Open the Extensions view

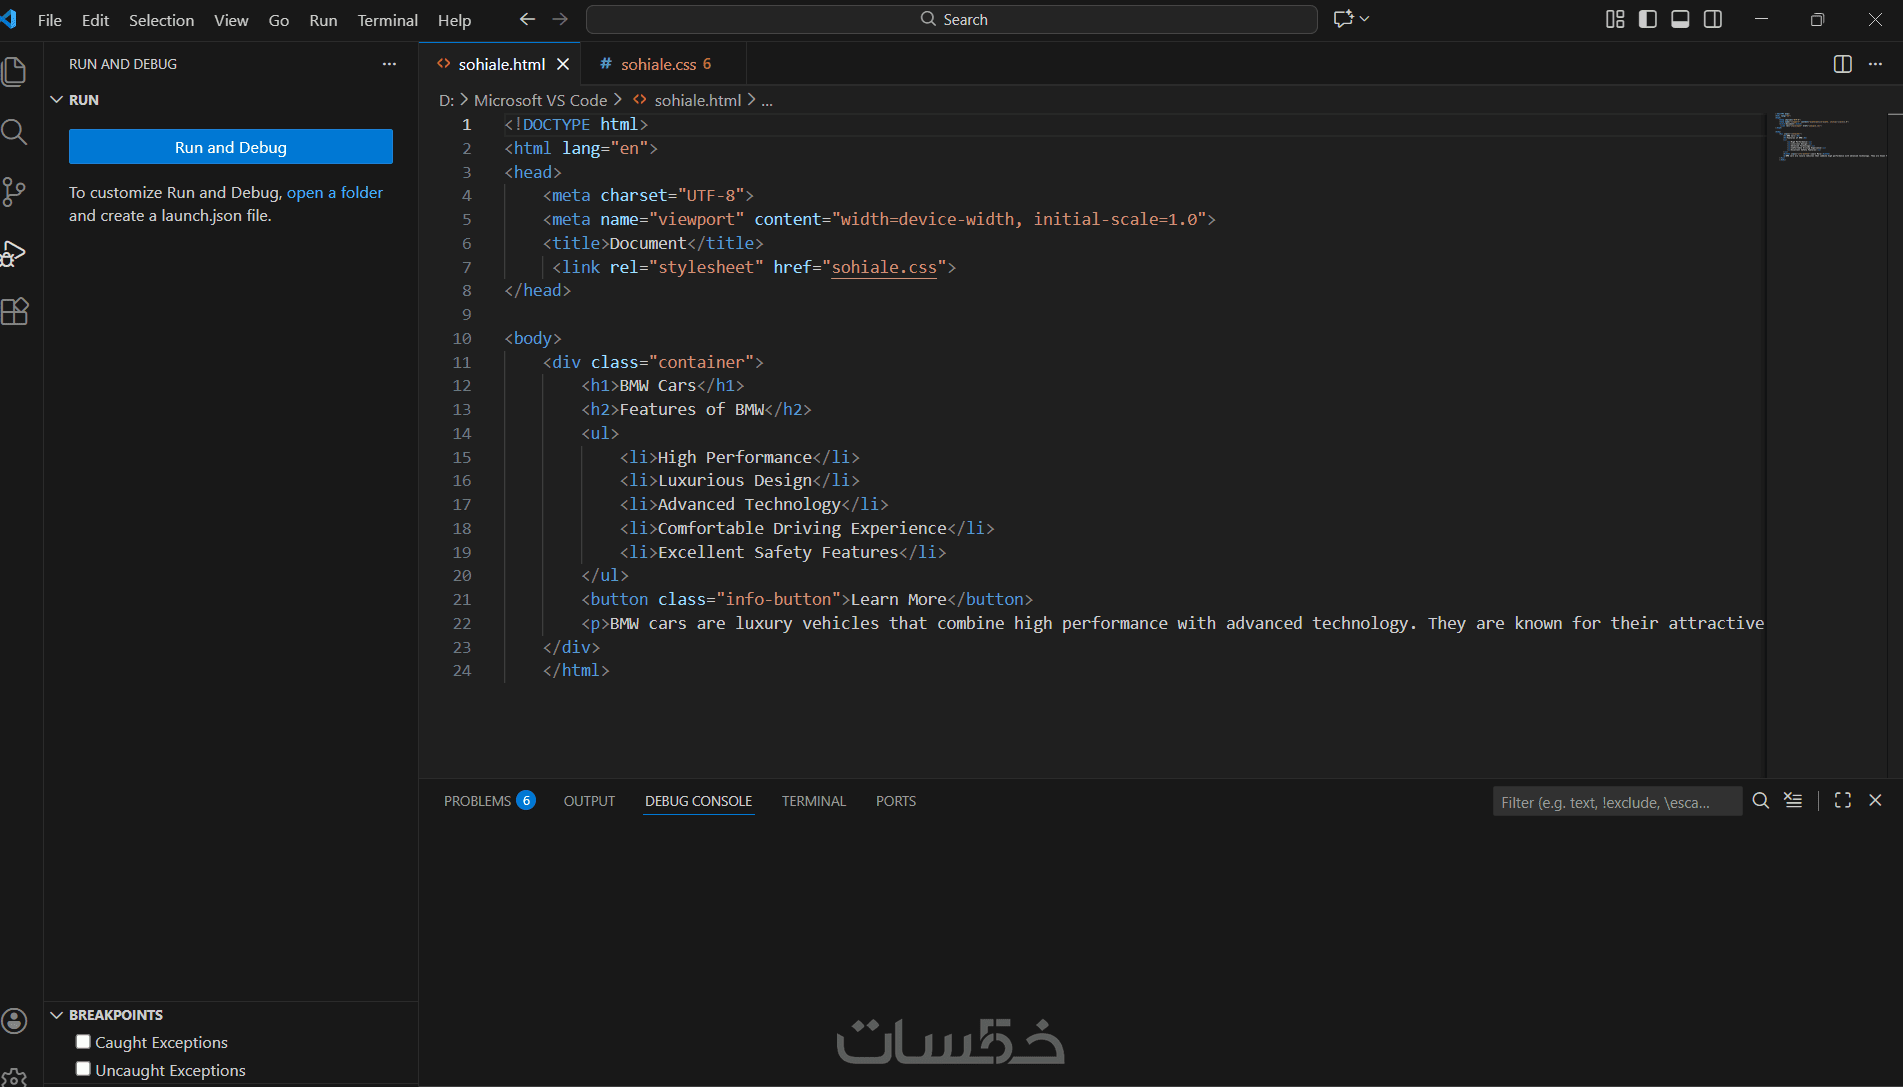[x=14, y=312]
